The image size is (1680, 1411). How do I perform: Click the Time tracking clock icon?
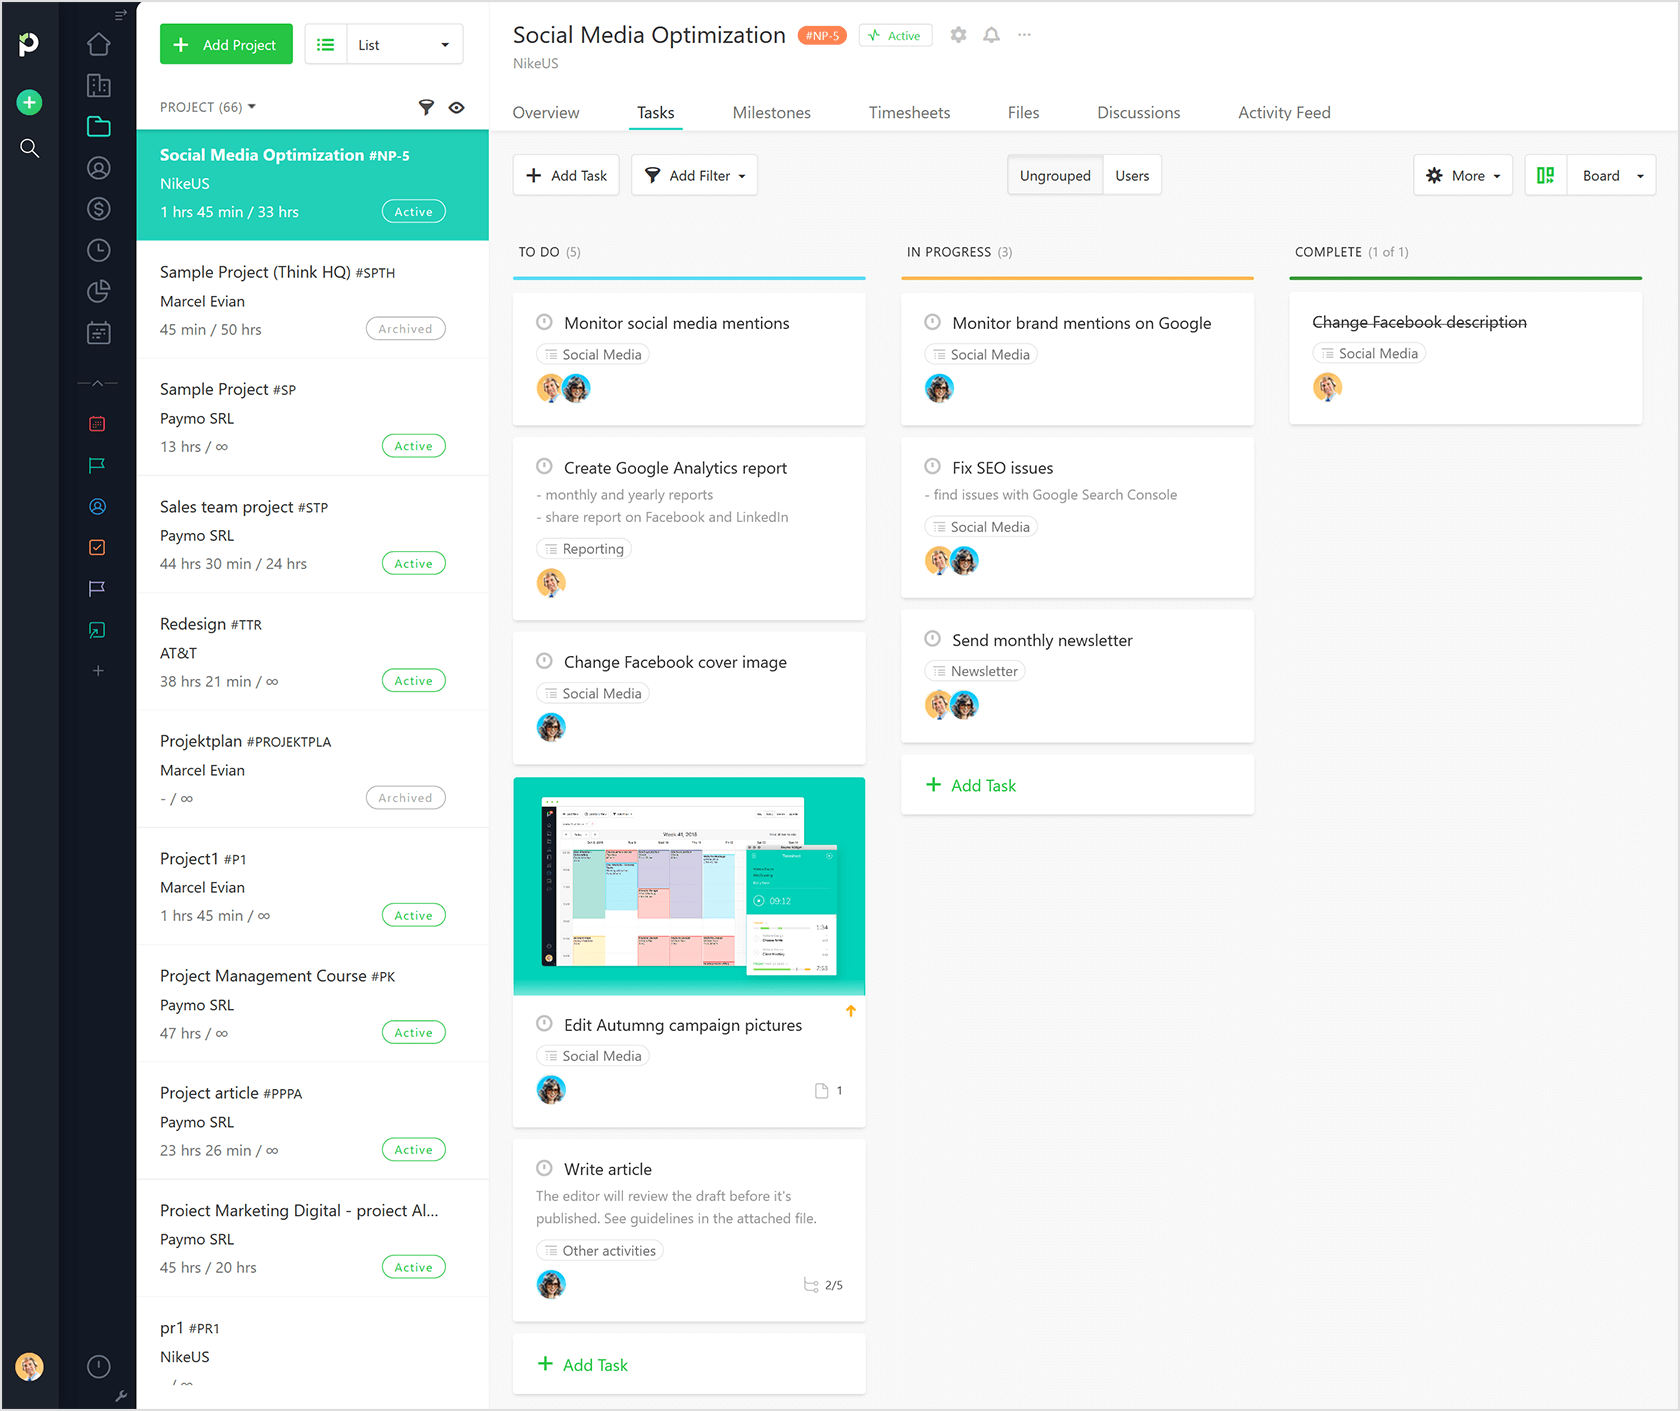tap(98, 250)
